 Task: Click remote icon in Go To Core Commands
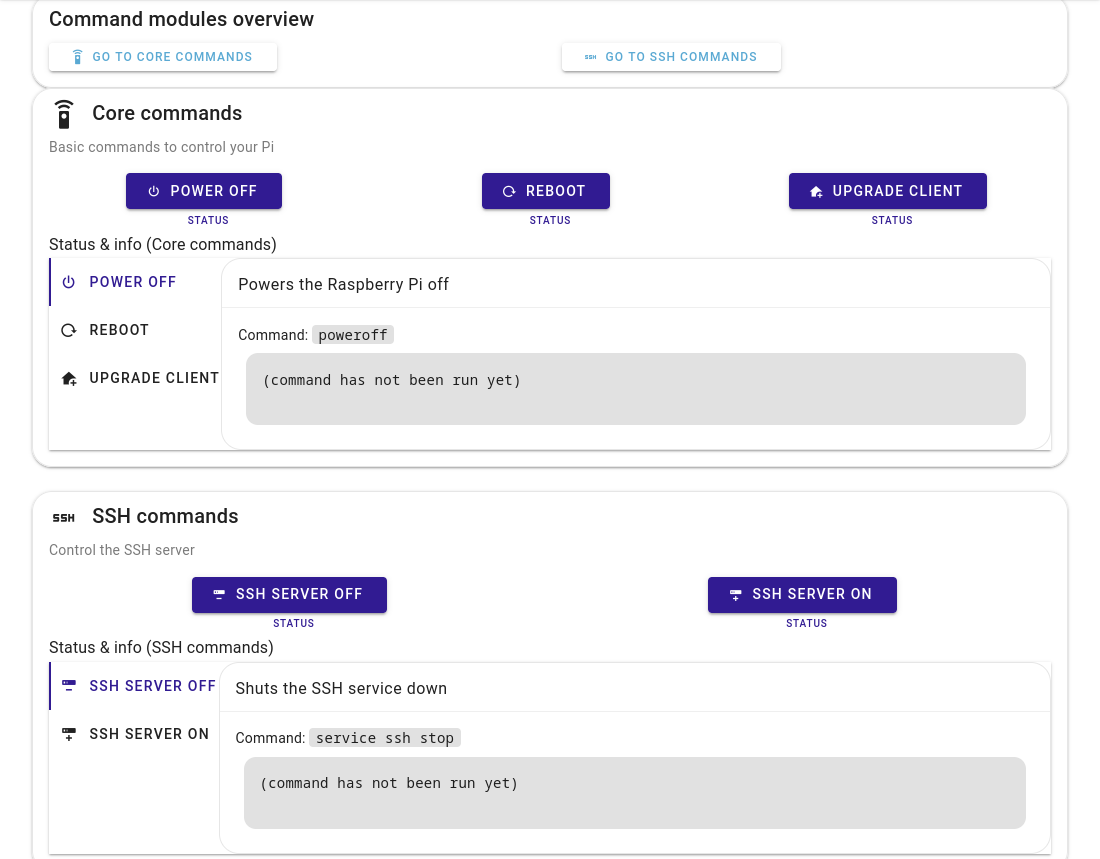78,57
